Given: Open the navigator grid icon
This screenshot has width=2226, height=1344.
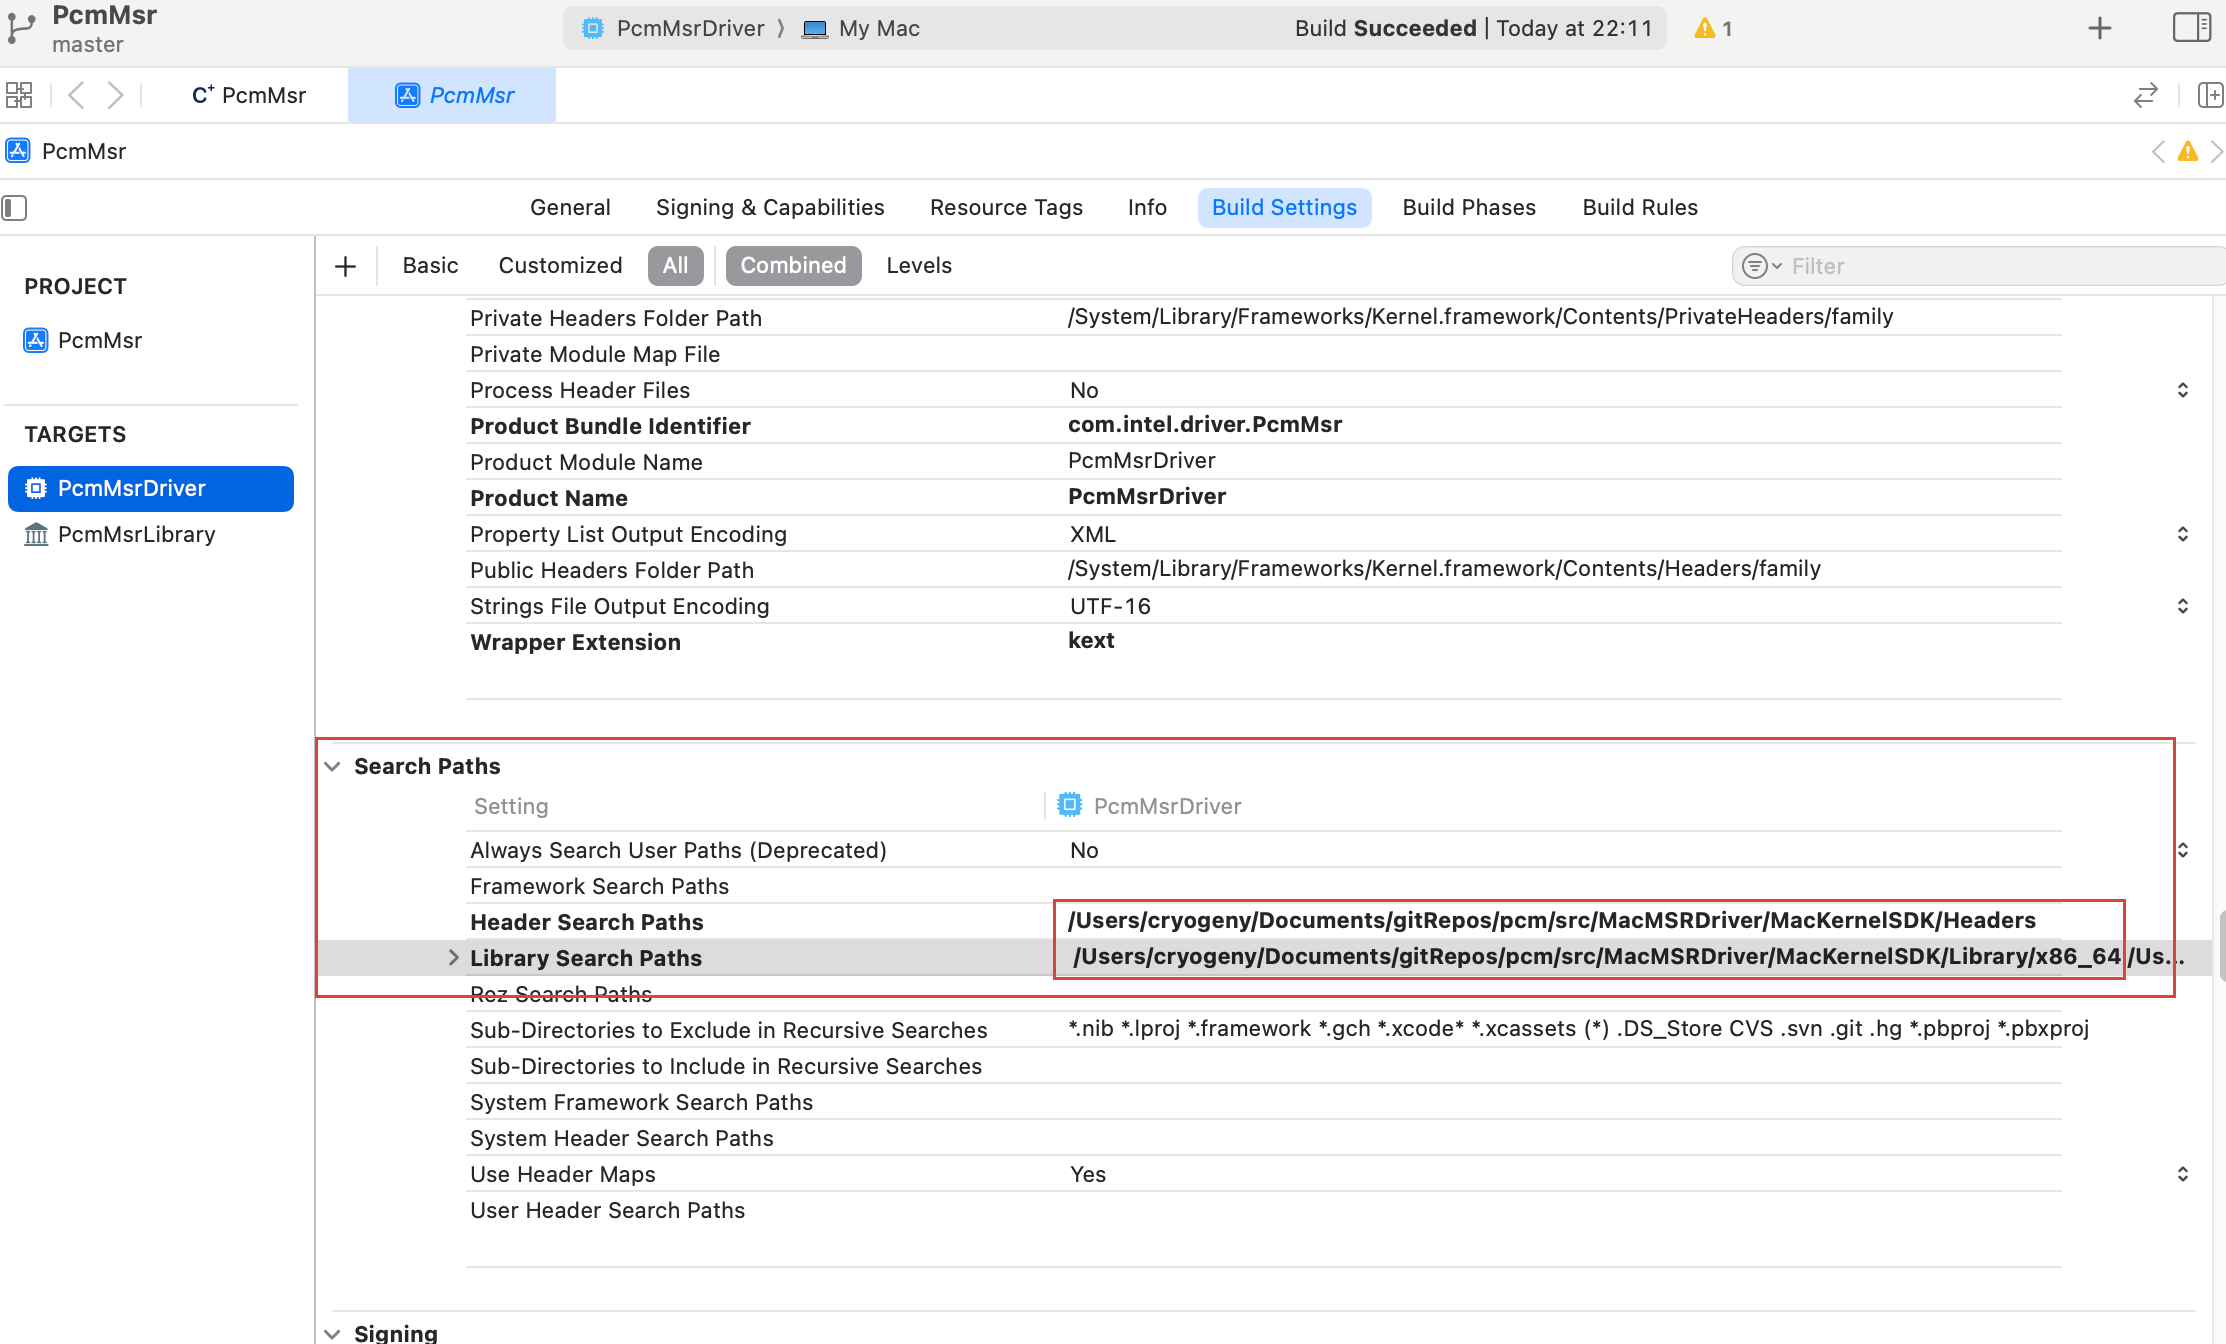Looking at the screenshot, I should click(x=19, y=95).
